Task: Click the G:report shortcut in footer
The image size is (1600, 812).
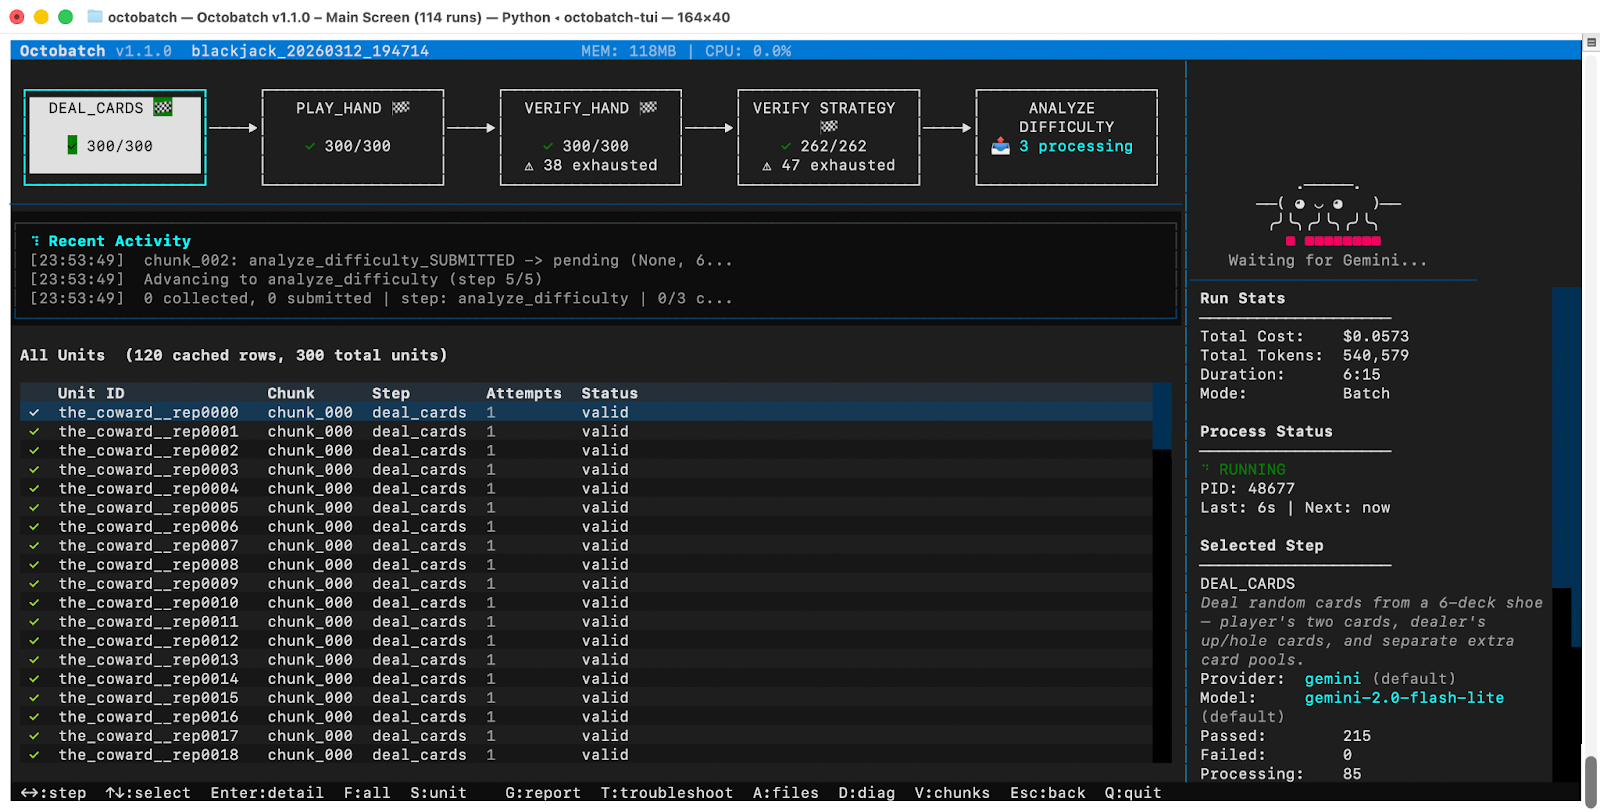Action: pyautogui.click(x=542, y=793)
